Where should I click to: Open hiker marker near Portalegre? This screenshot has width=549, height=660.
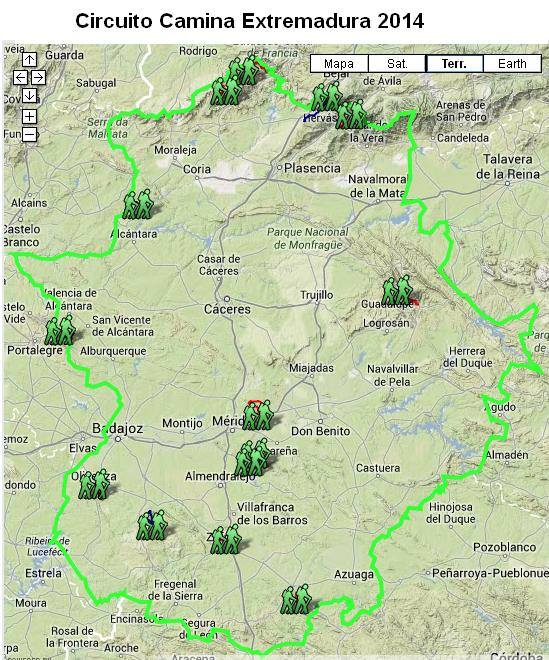click(60, 330)
